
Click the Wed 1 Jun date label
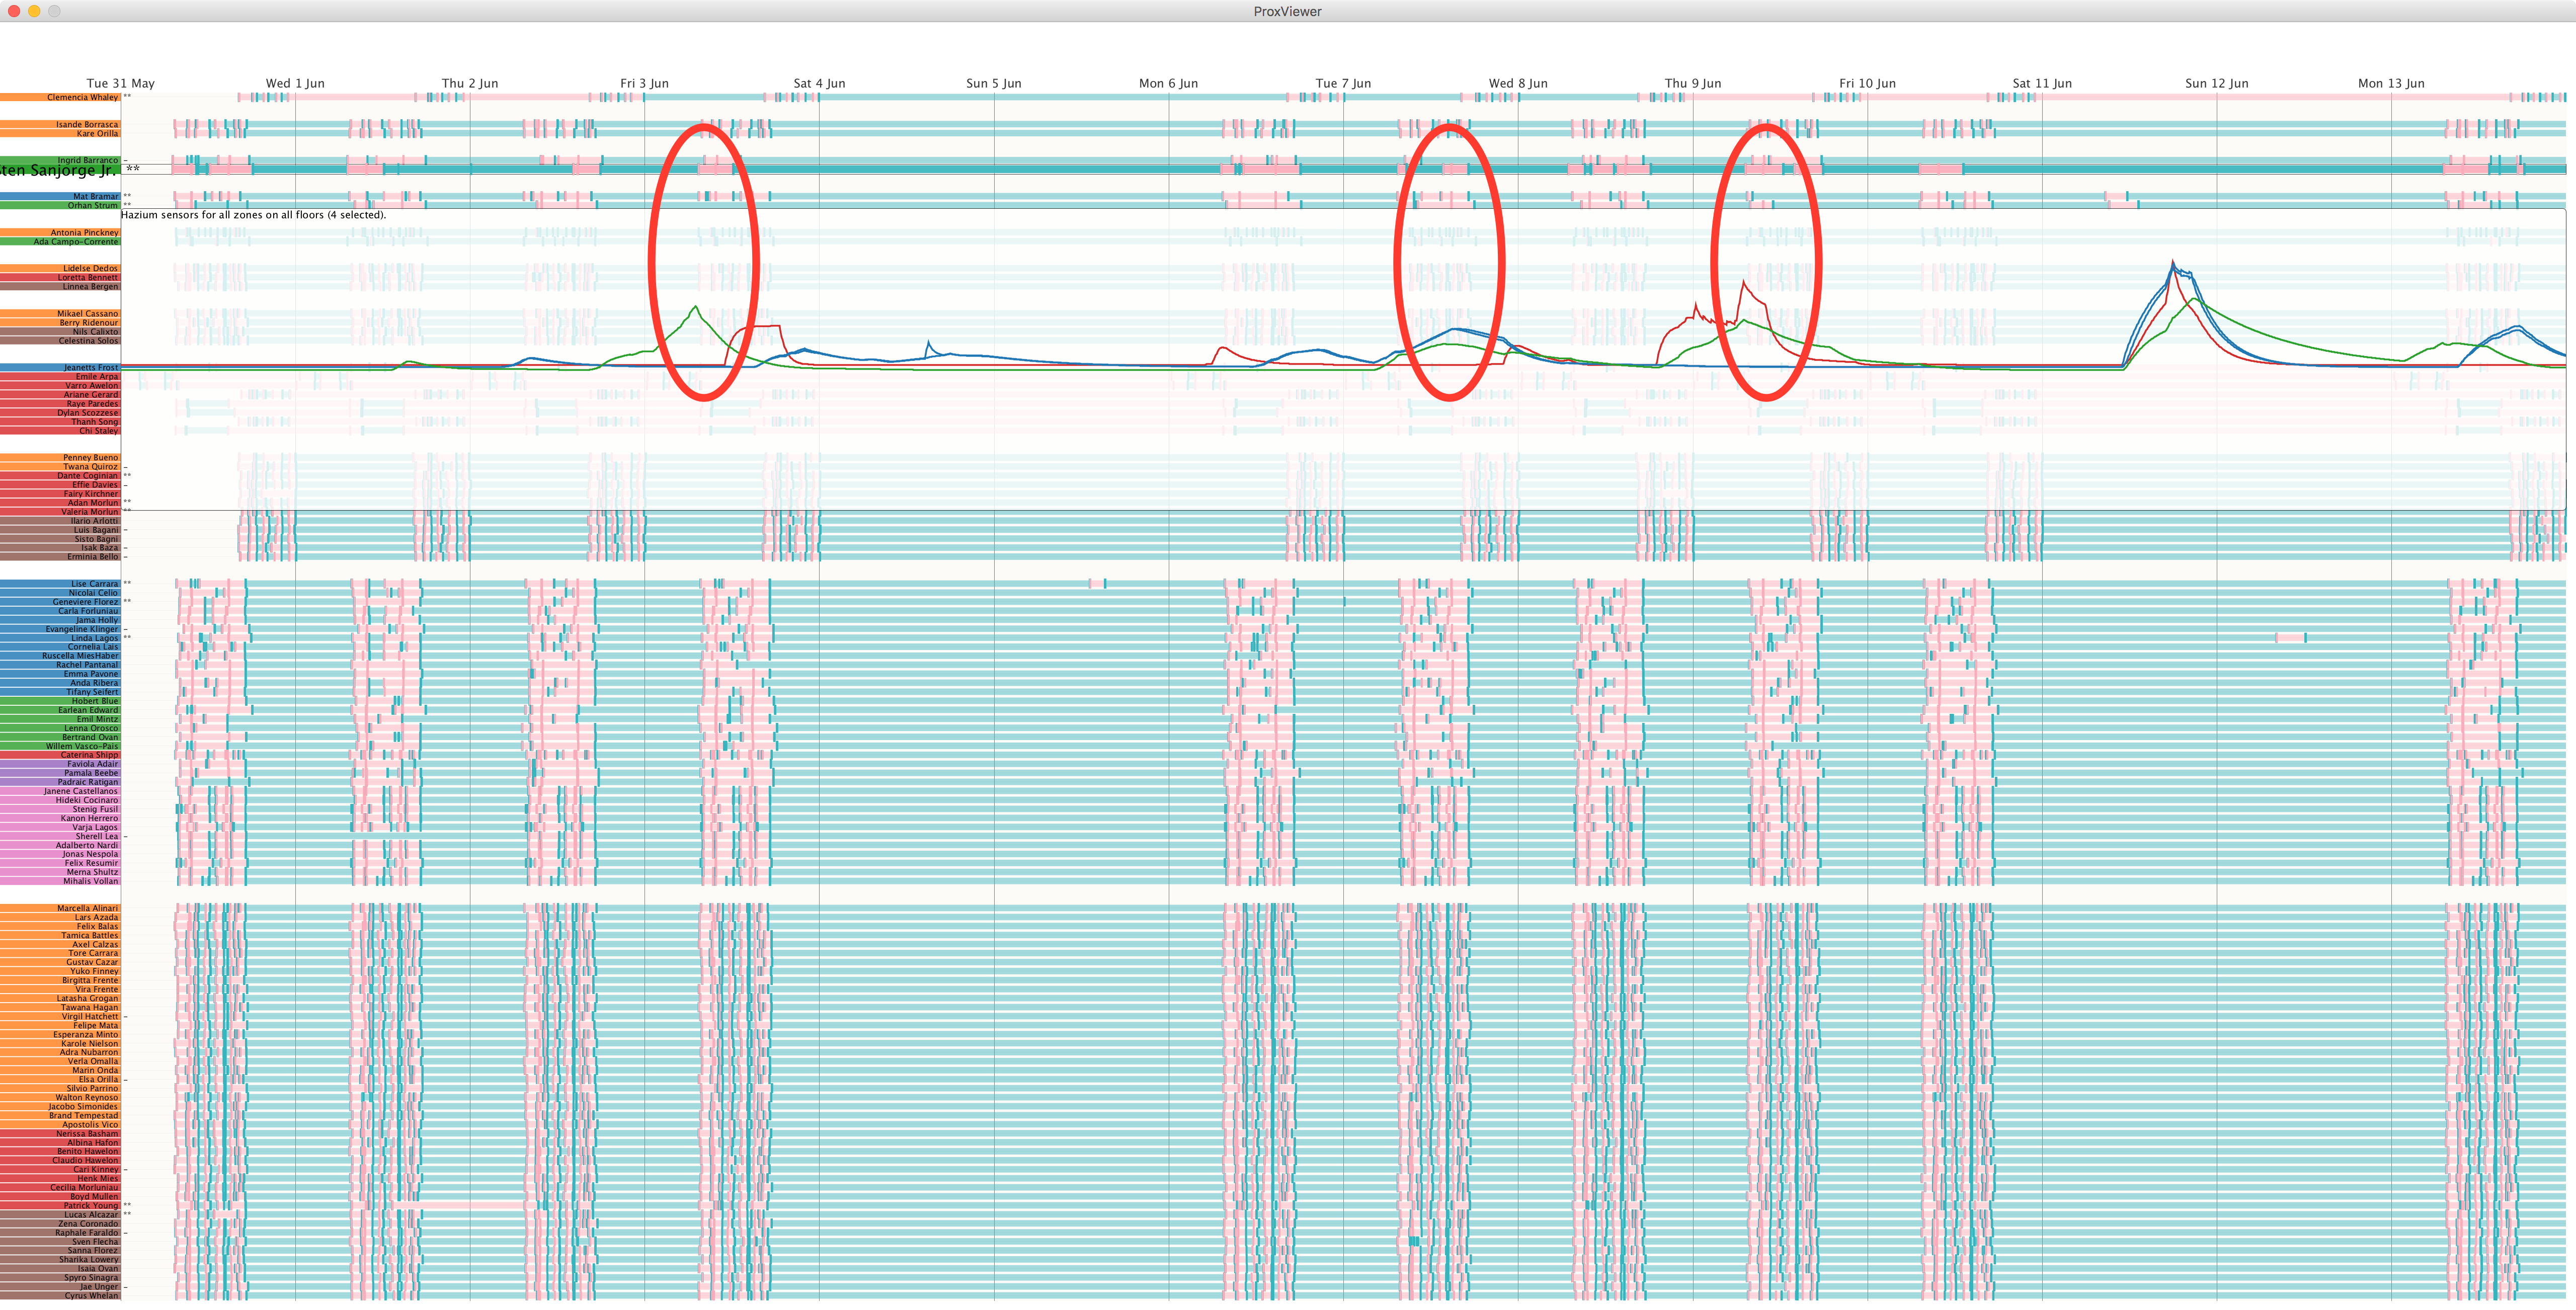click(x=295, y=83)
